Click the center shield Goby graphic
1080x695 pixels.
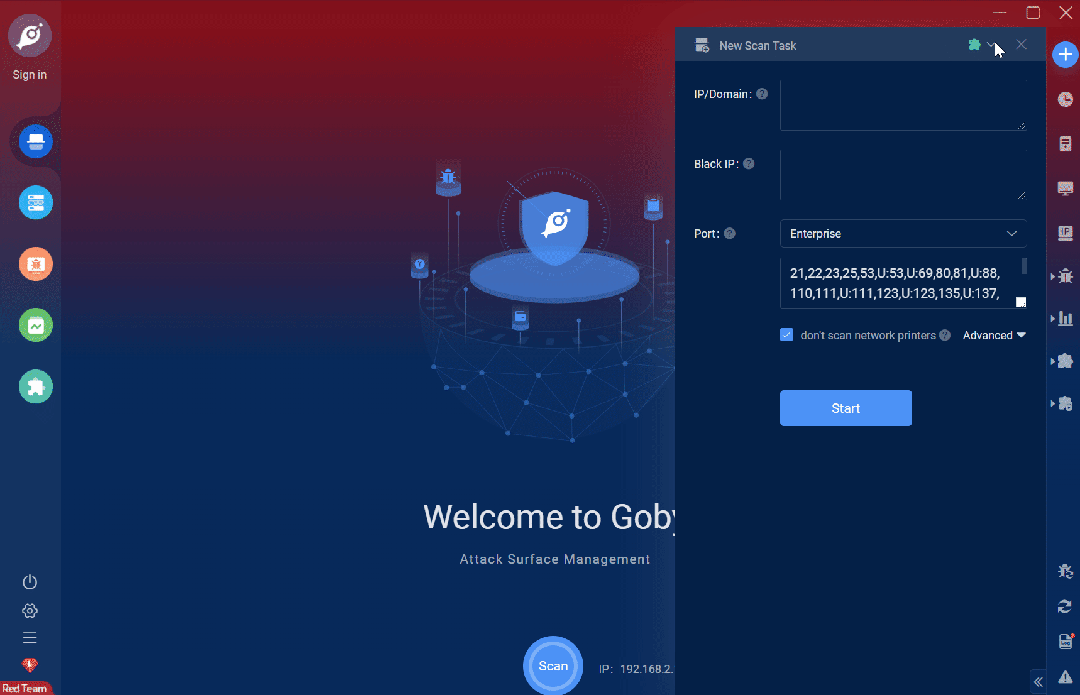[555, 227]
